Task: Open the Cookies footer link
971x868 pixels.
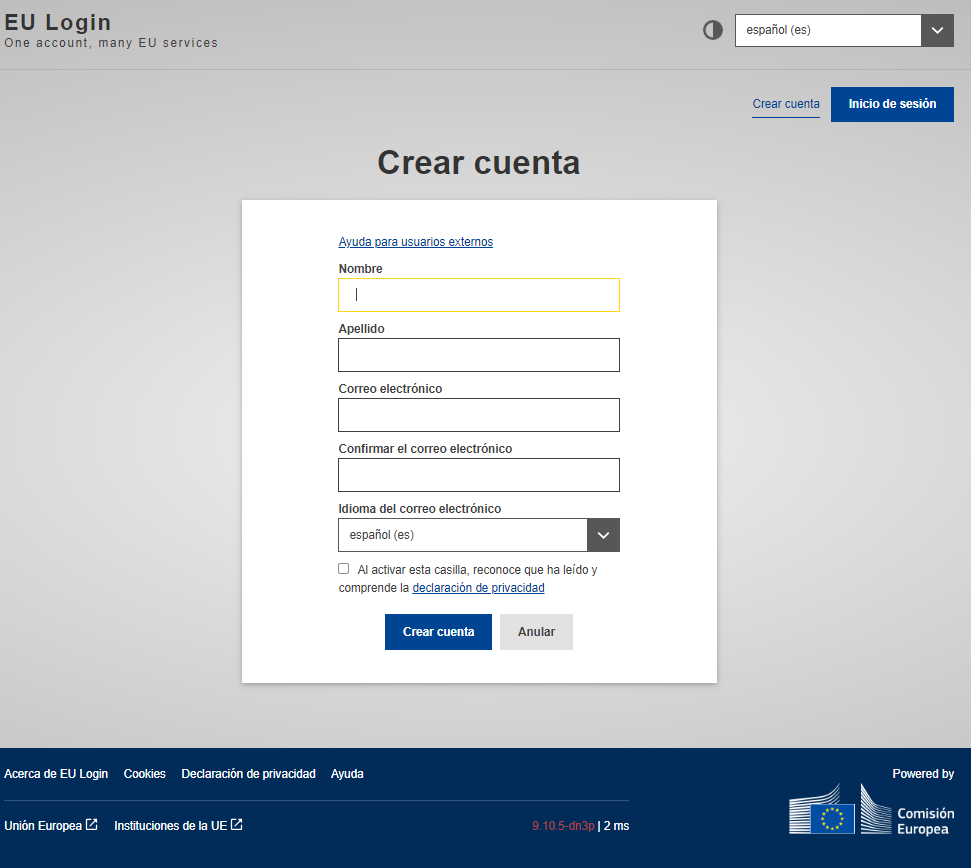Action: pos(144,773)
